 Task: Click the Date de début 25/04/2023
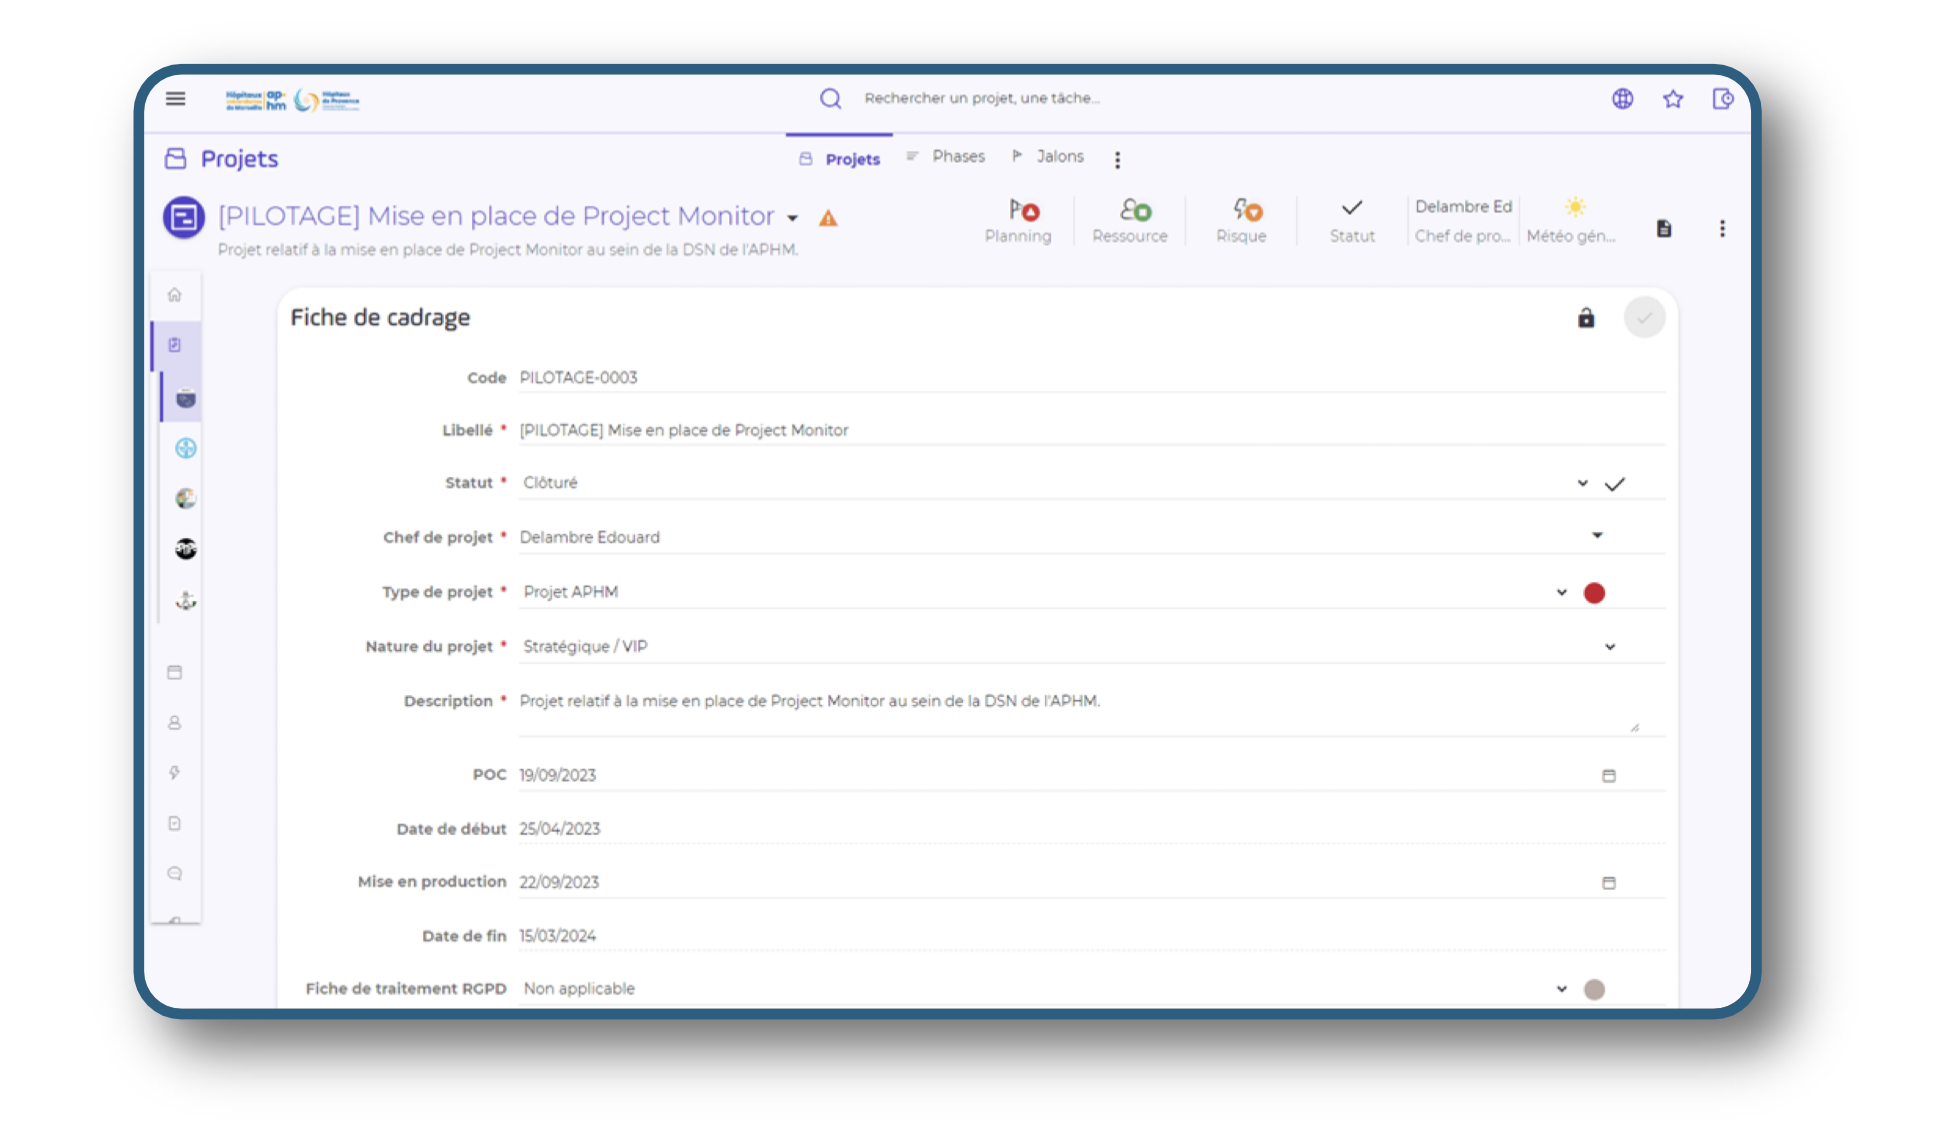tap(559, 829)
